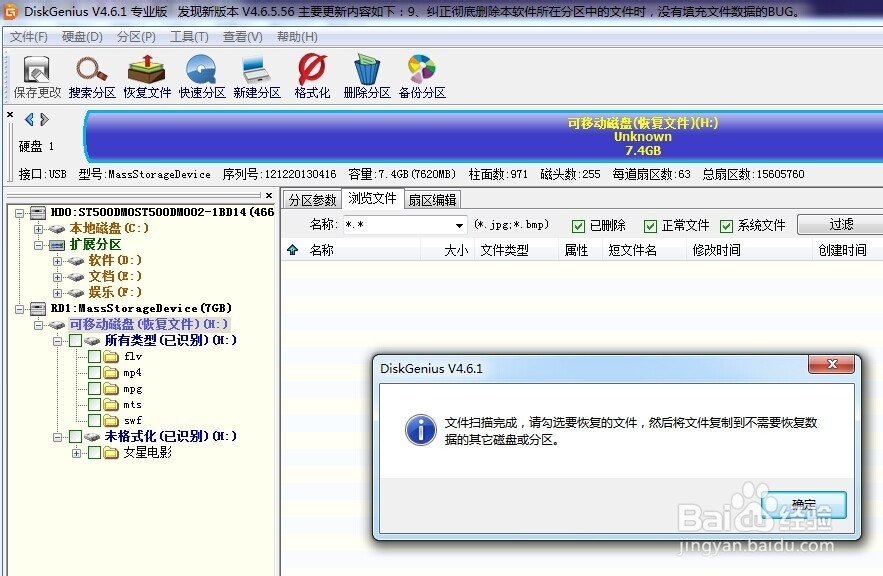This screenshot has height=576, width=883.
Task: Check the mpg folder checkbox
Action: click(x=95, y=389)
